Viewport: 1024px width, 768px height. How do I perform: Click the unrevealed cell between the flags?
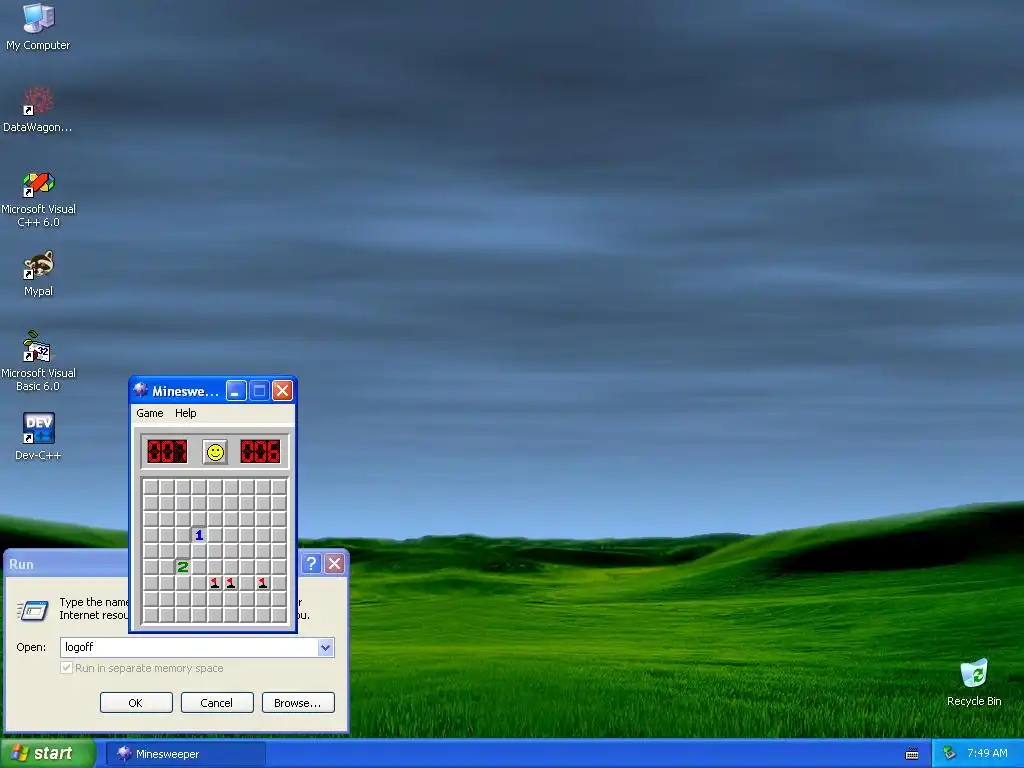pos(247,583)
